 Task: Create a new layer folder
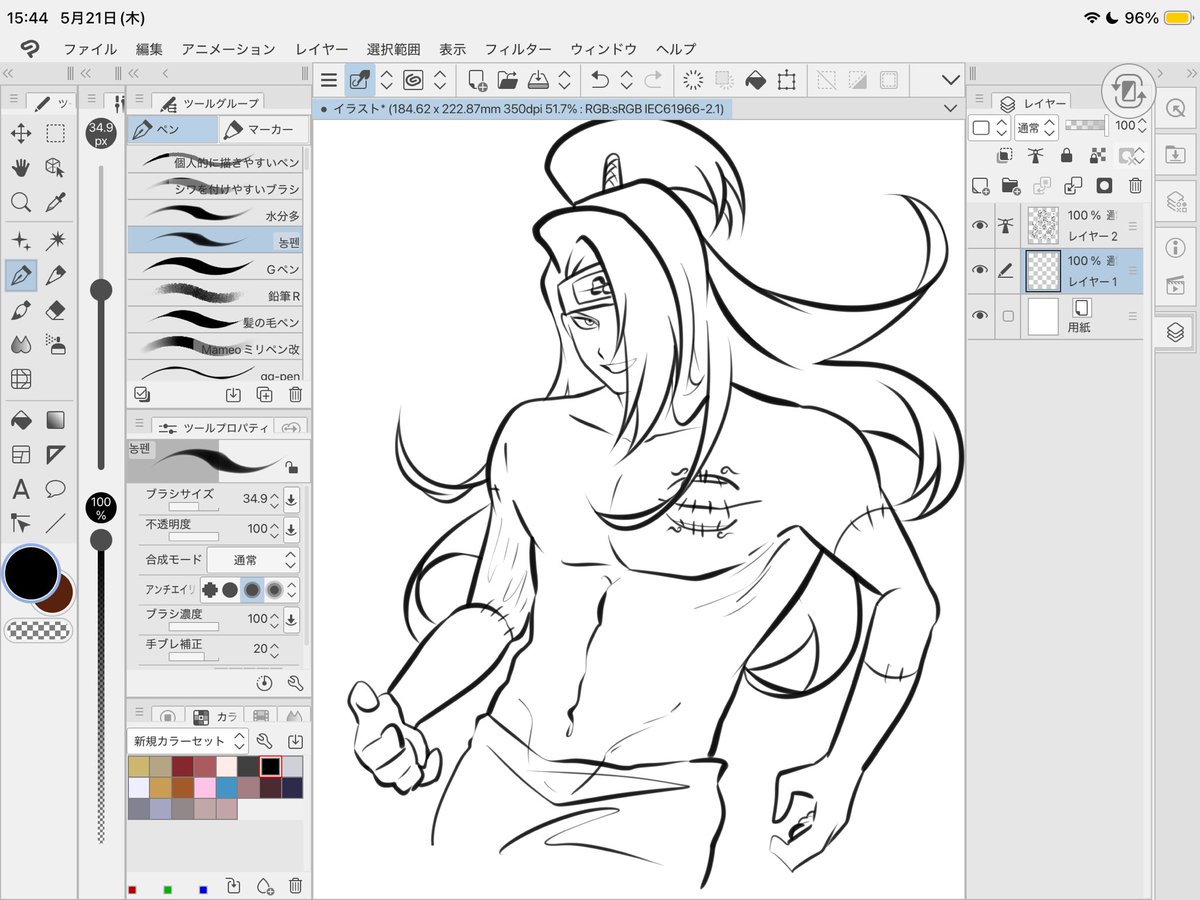1011,185
